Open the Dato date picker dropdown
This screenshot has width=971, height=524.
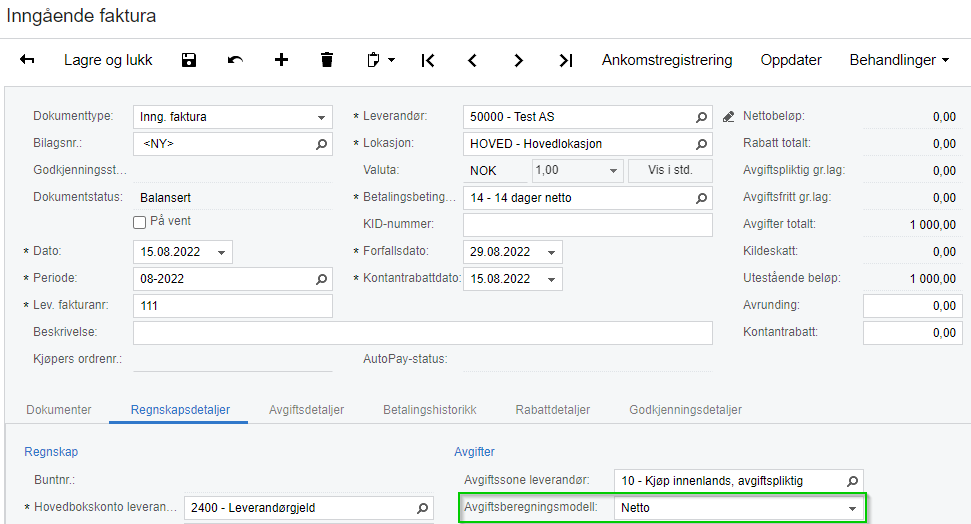click(222, 252)
